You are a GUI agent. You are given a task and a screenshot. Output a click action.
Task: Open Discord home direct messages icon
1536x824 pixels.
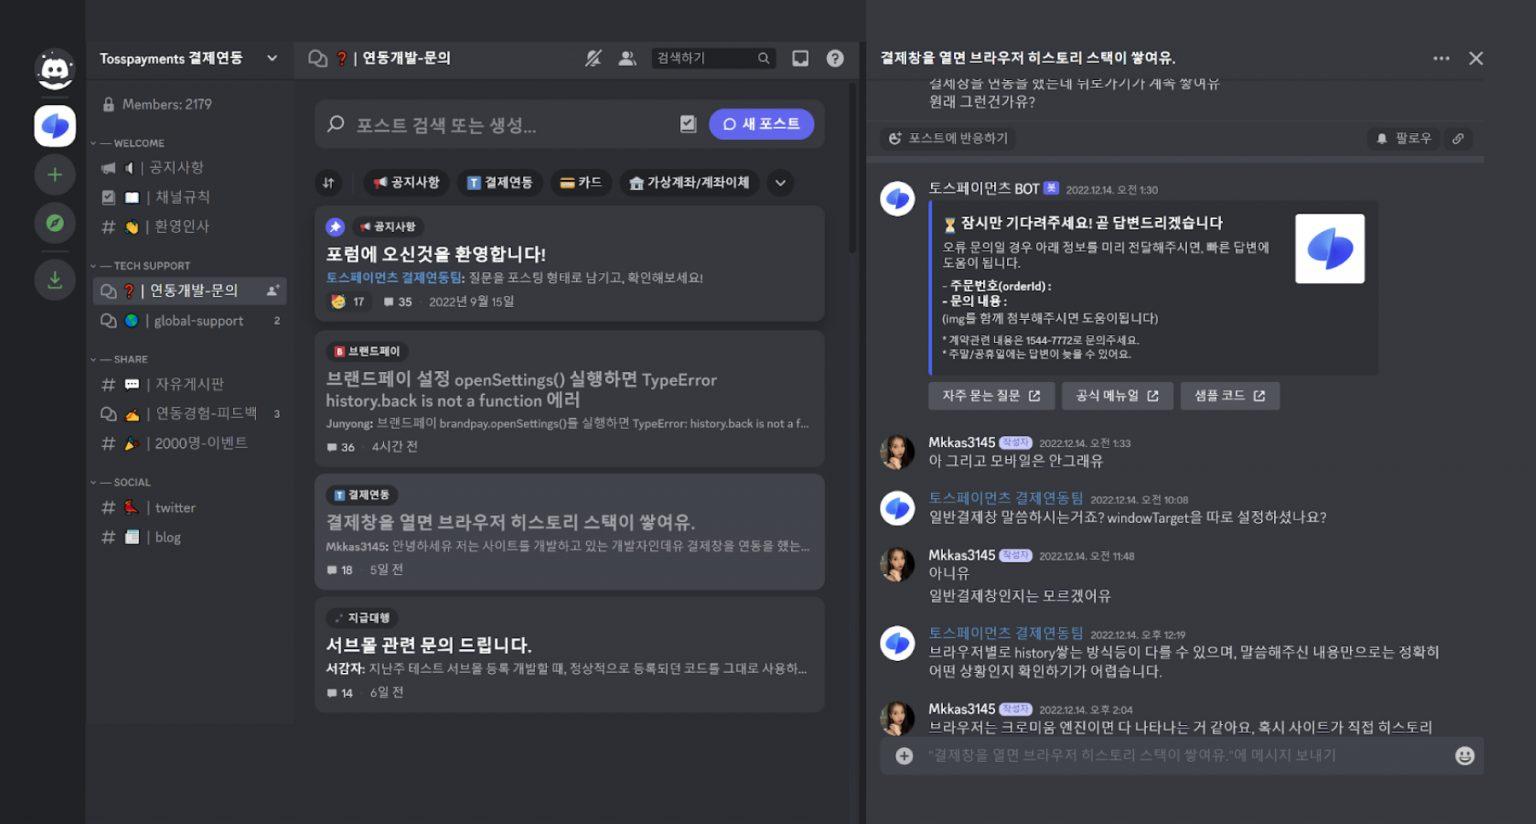point(55,70)
